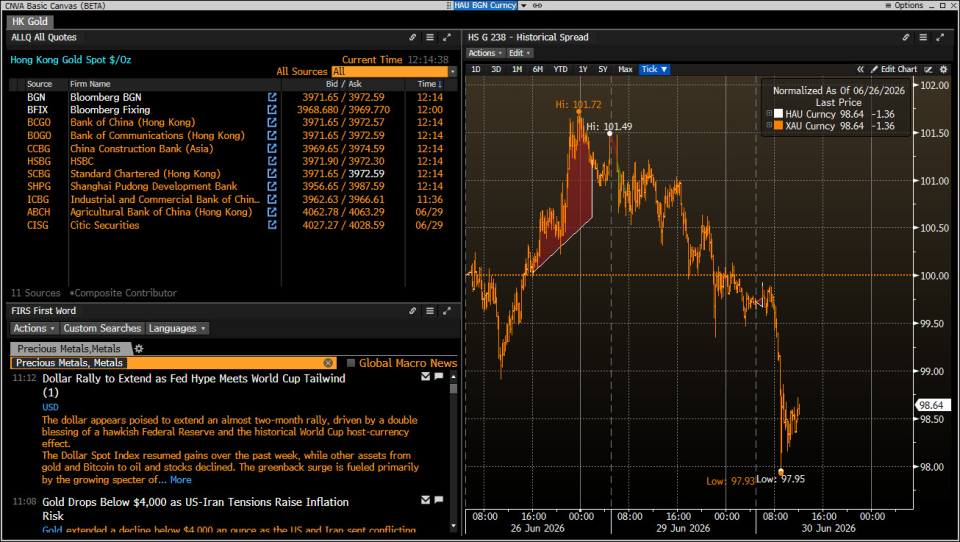Maximize the ALLQ All Quotes panel

click(447, 37)
